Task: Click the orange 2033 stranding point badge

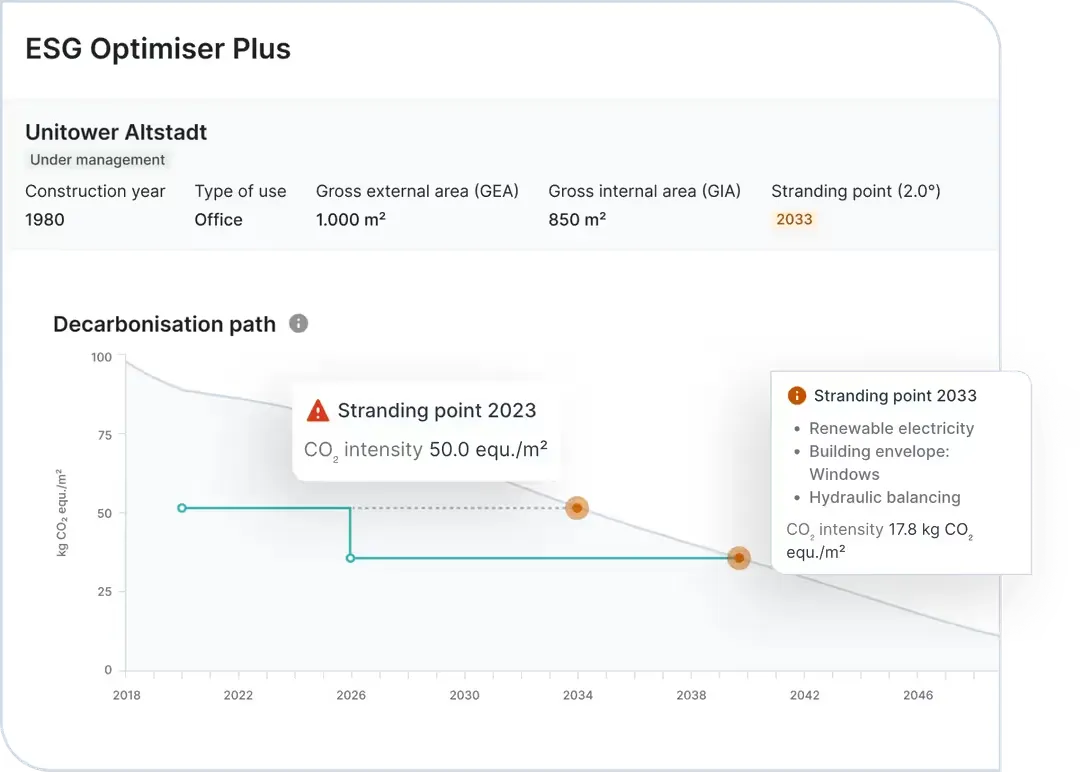Action: click(794, 219)
